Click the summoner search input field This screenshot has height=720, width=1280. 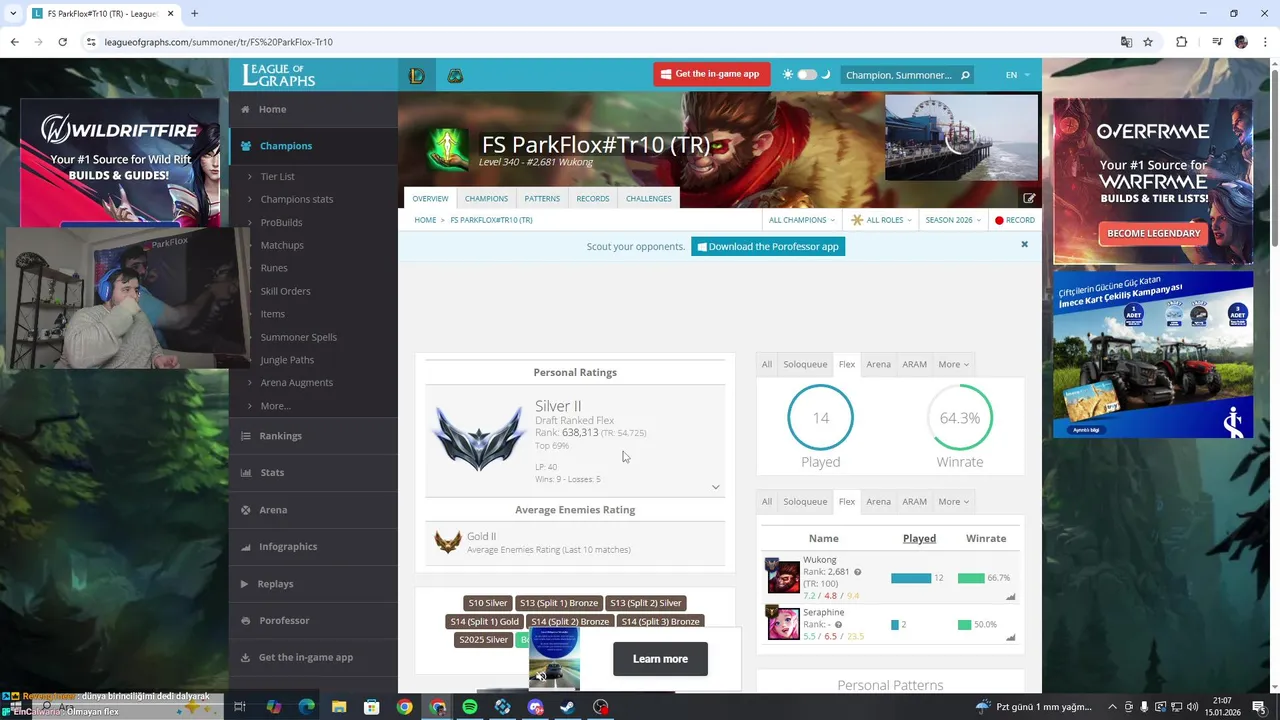pos(898,75)
